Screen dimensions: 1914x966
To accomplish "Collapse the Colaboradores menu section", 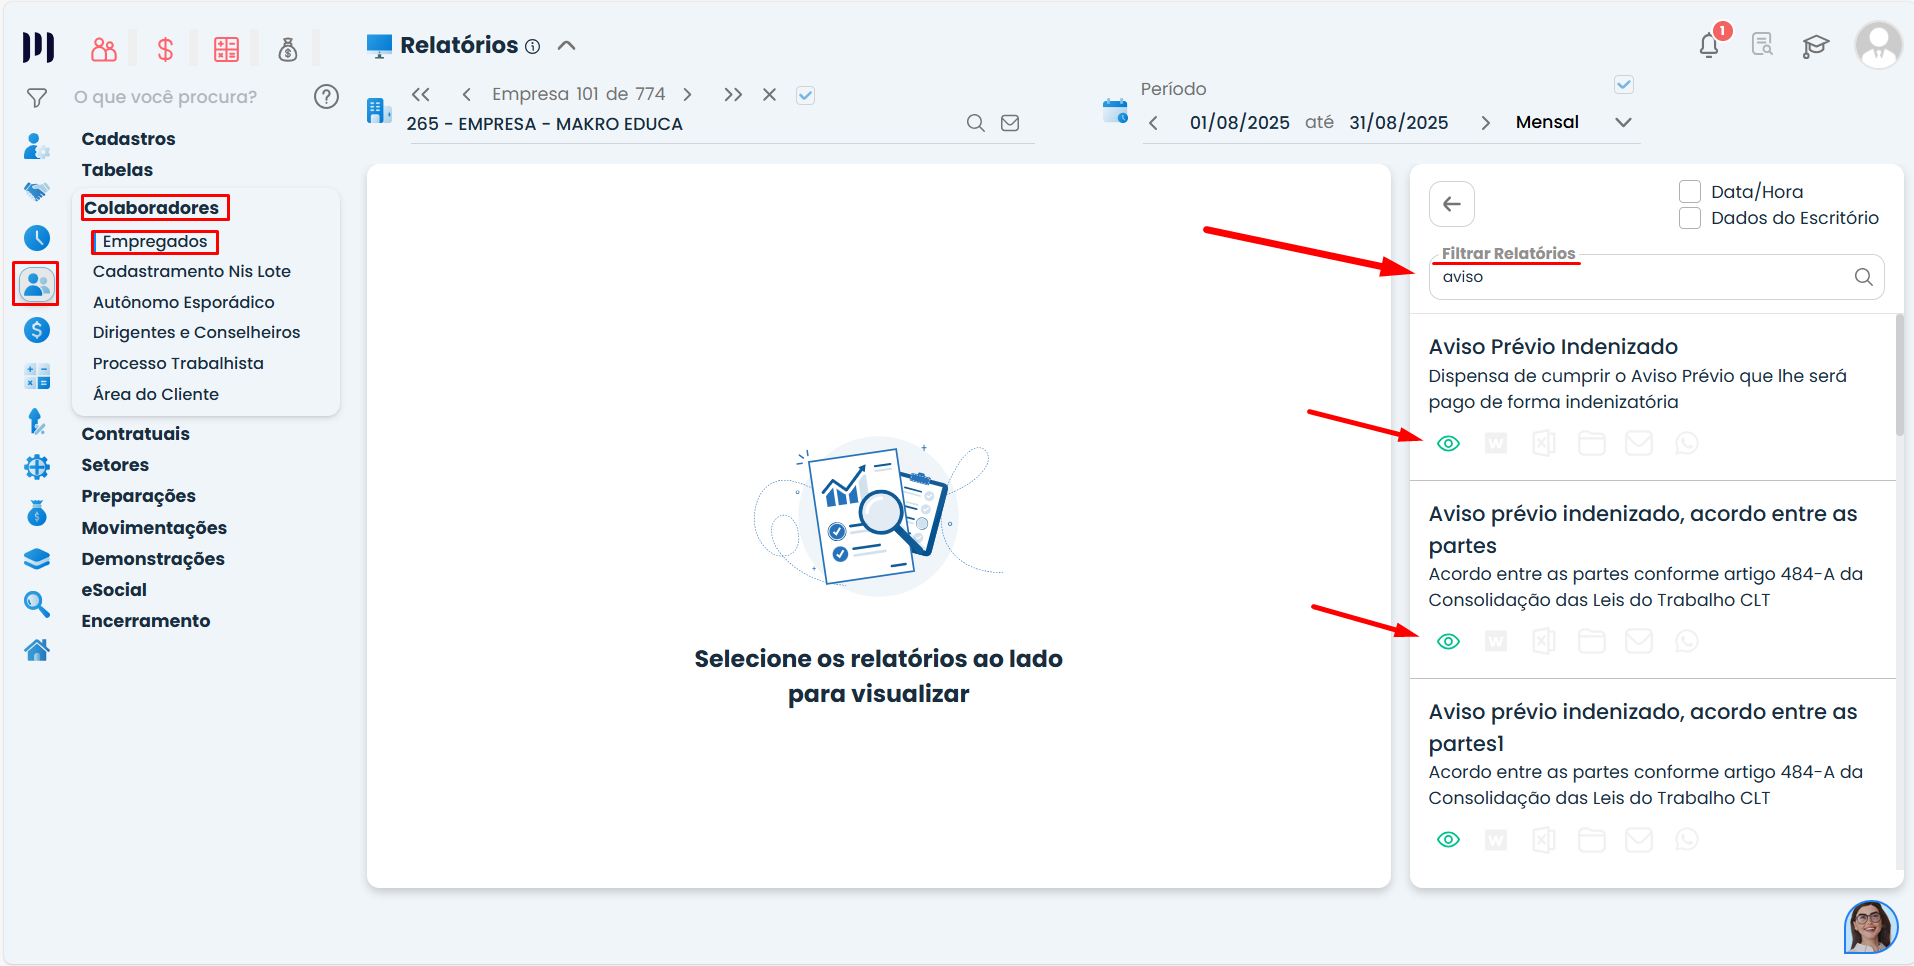I will (152, 208).
